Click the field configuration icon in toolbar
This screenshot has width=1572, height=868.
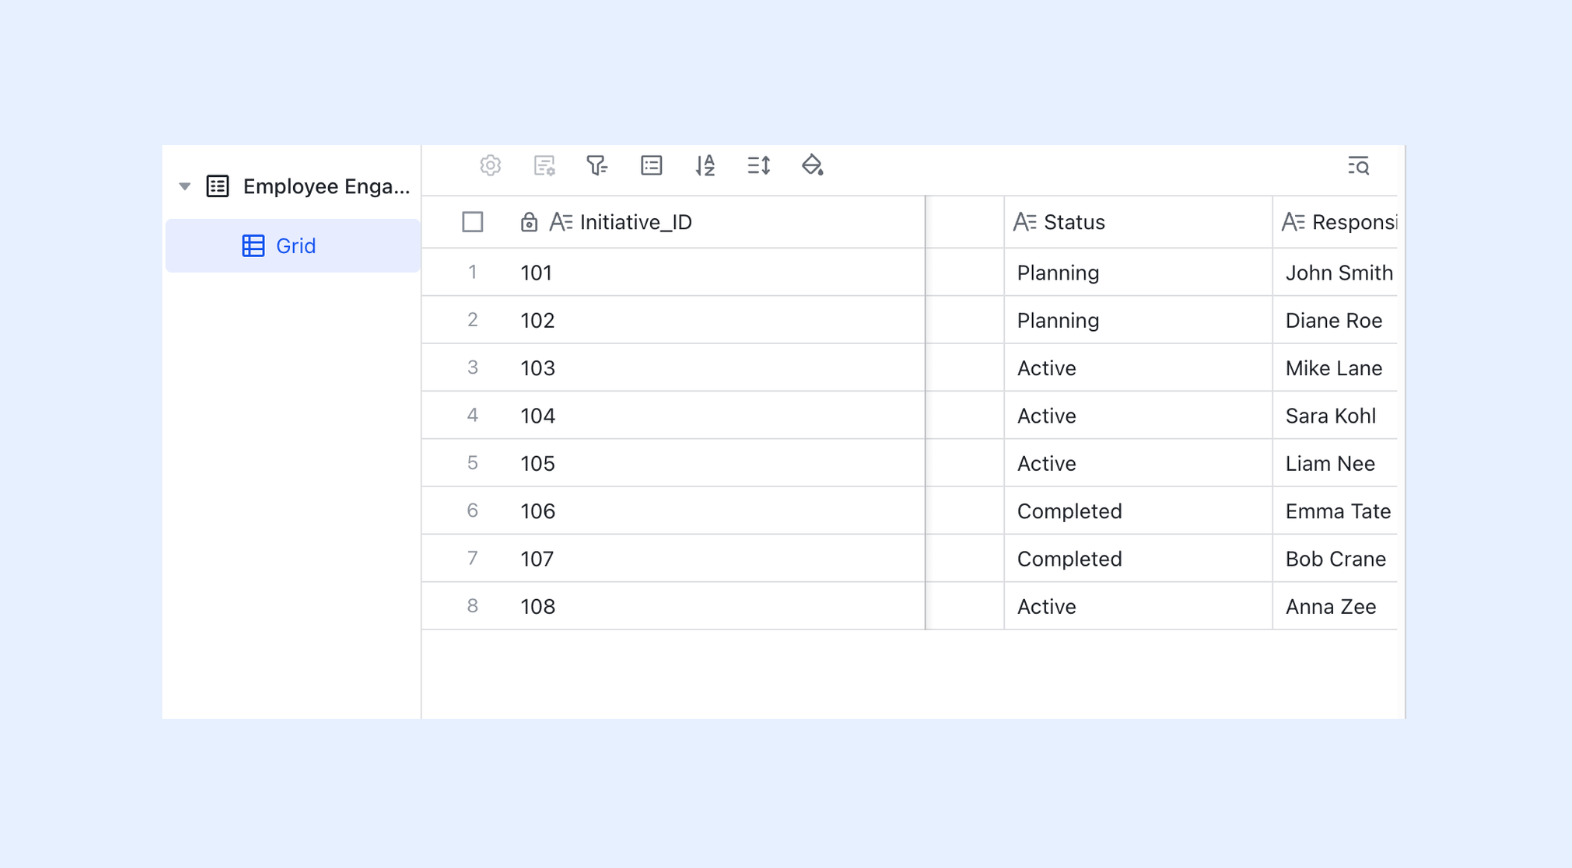544,166
